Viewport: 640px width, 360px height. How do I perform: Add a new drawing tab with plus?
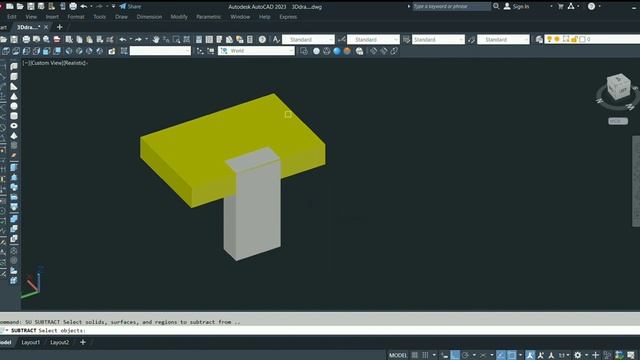(60, 27)
